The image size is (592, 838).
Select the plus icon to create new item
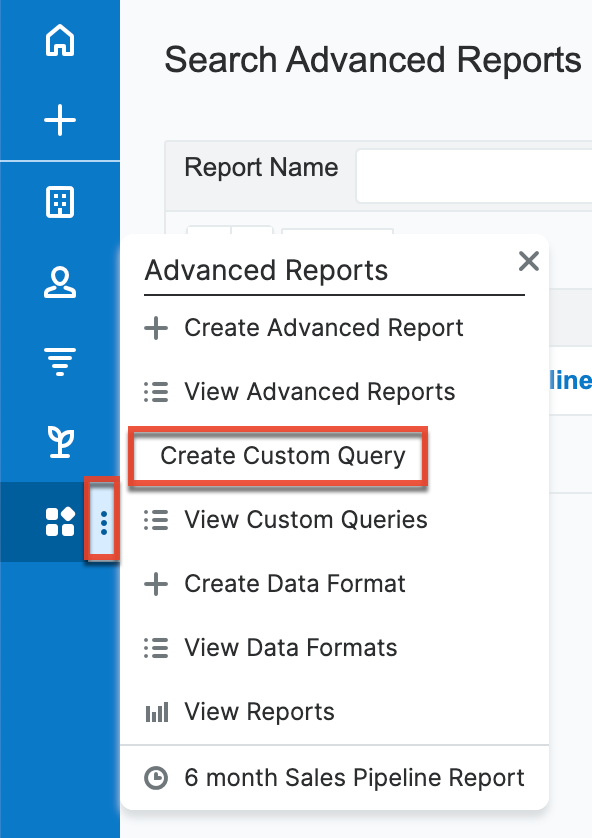click(x=60, y=119)
